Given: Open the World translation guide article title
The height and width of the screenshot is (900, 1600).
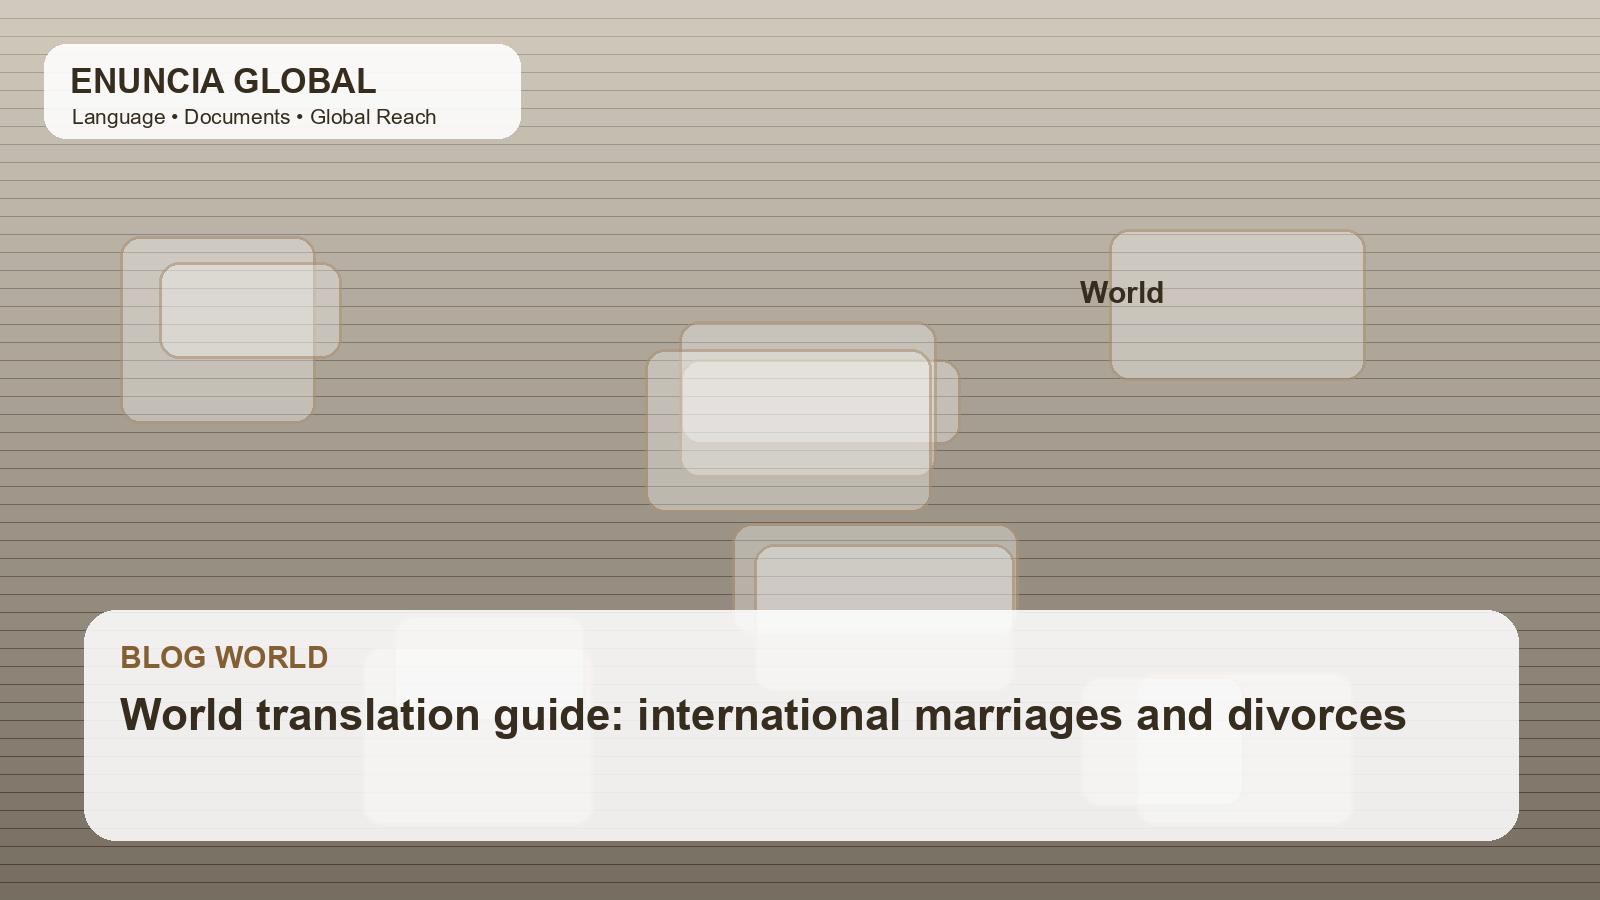Looking at the screenshot, I should [763, 715].
